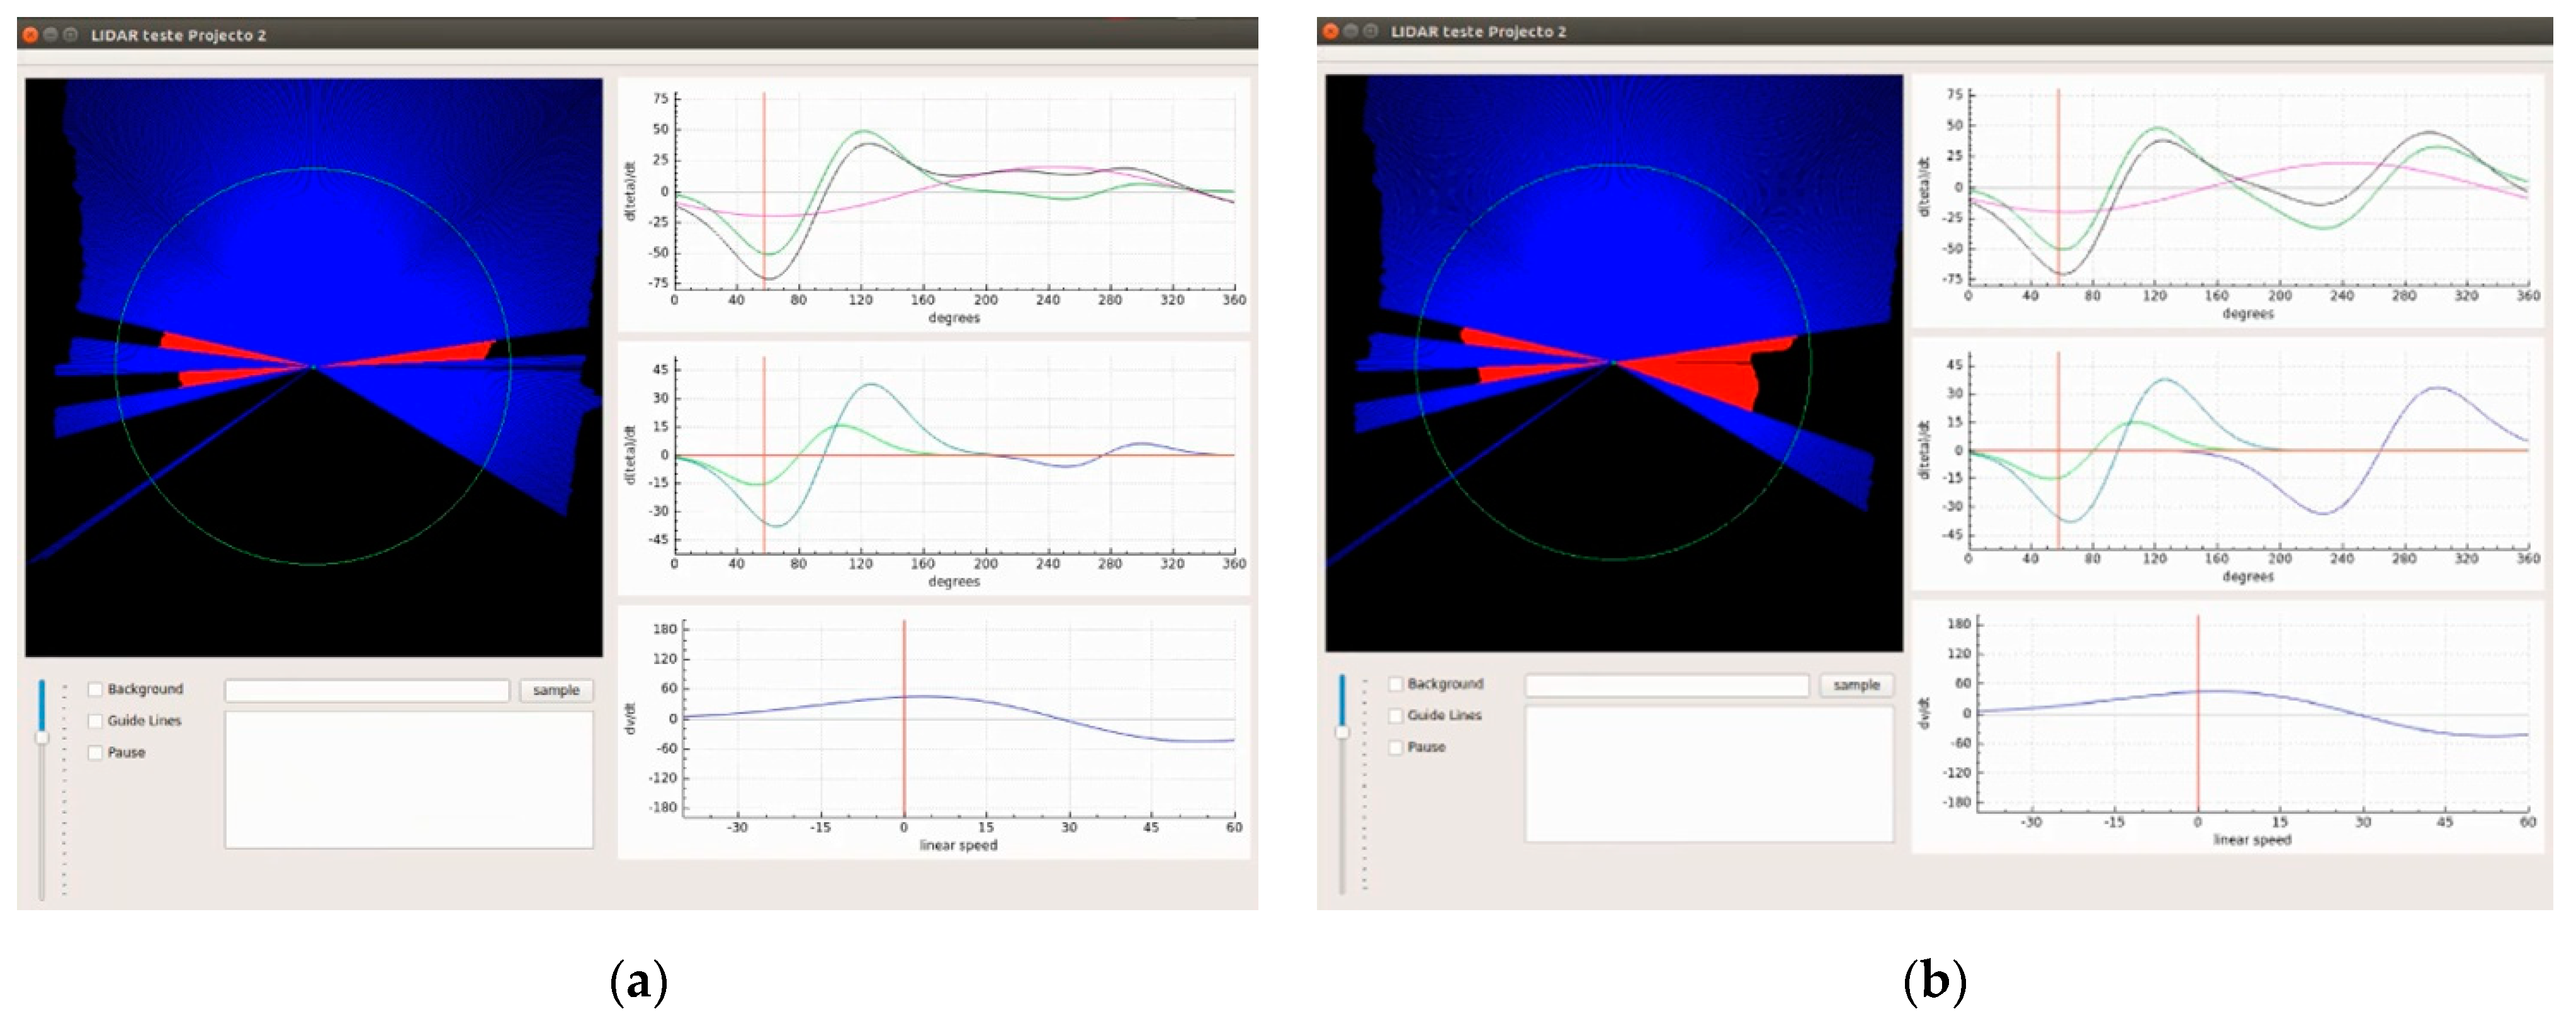Click the vertical slider handle in right window
Viewport: 2576px width, 1026px height.
click(x=1342, y=732)
